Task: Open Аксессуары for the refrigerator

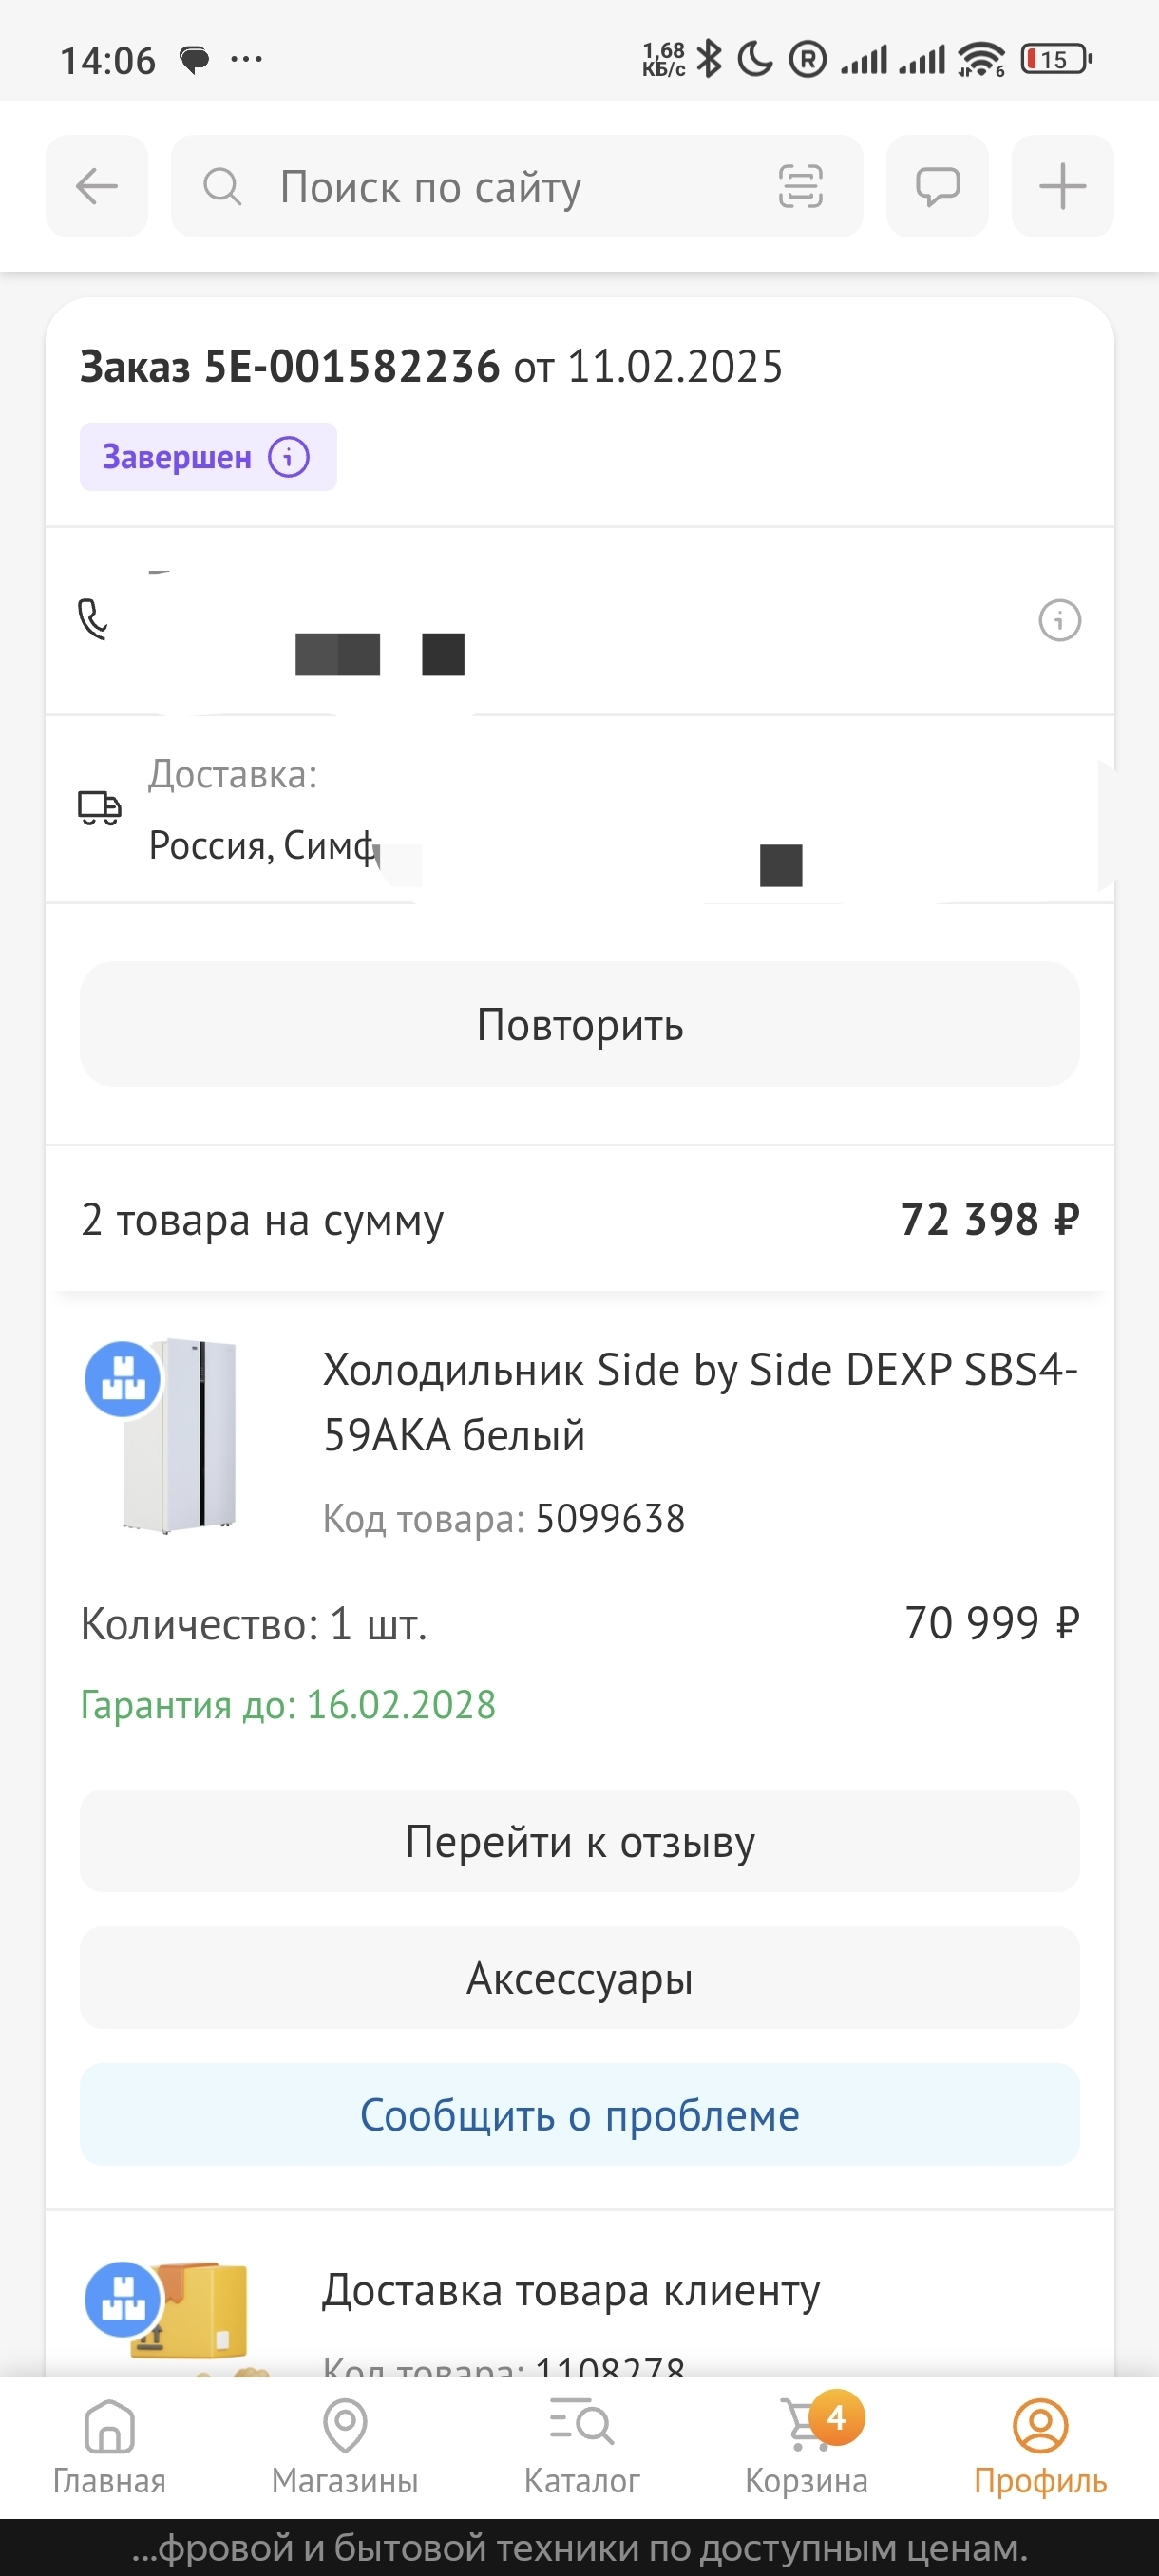Action: (x=580, y=1978)
